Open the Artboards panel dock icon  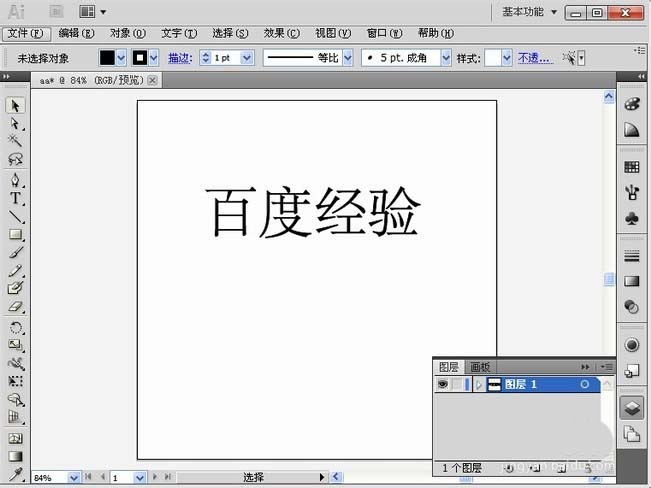pyautogui.click(x=631, y=434)
